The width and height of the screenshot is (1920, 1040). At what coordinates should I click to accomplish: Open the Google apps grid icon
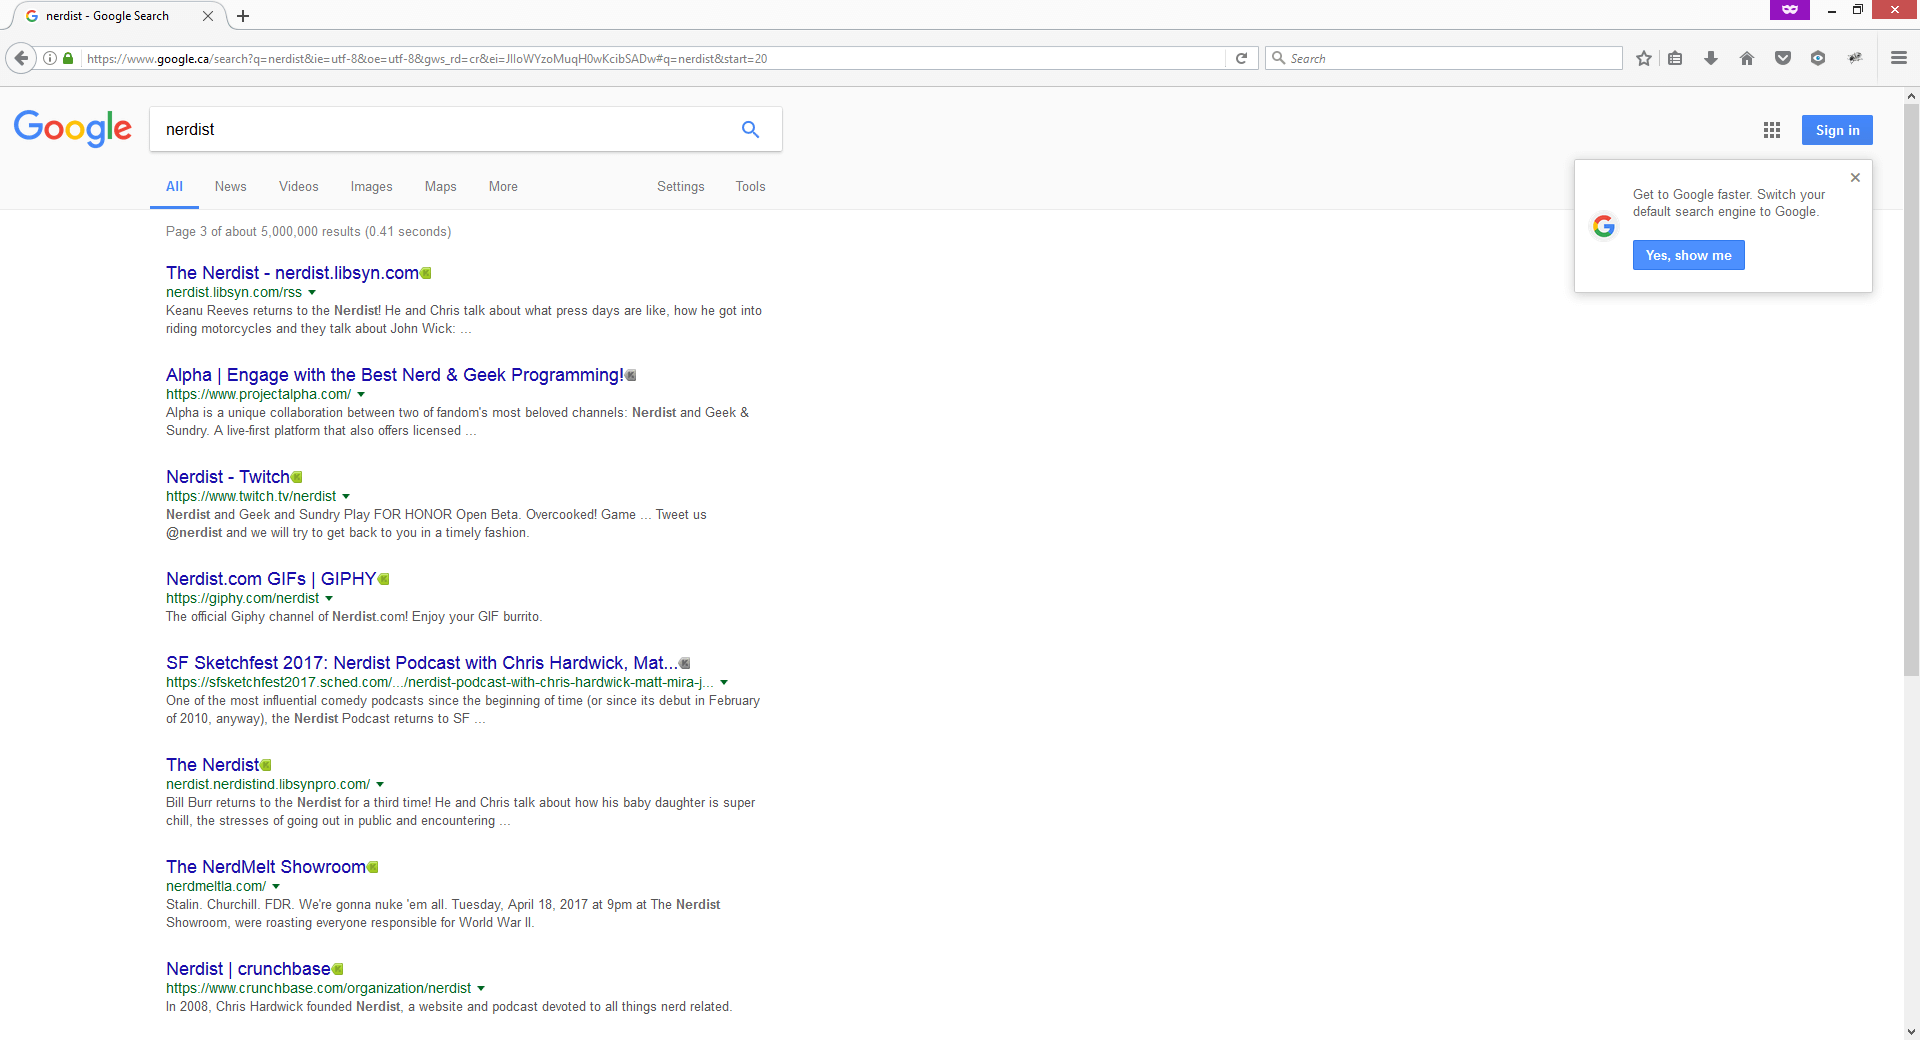pyautogui.click(x=1771, y=130)
